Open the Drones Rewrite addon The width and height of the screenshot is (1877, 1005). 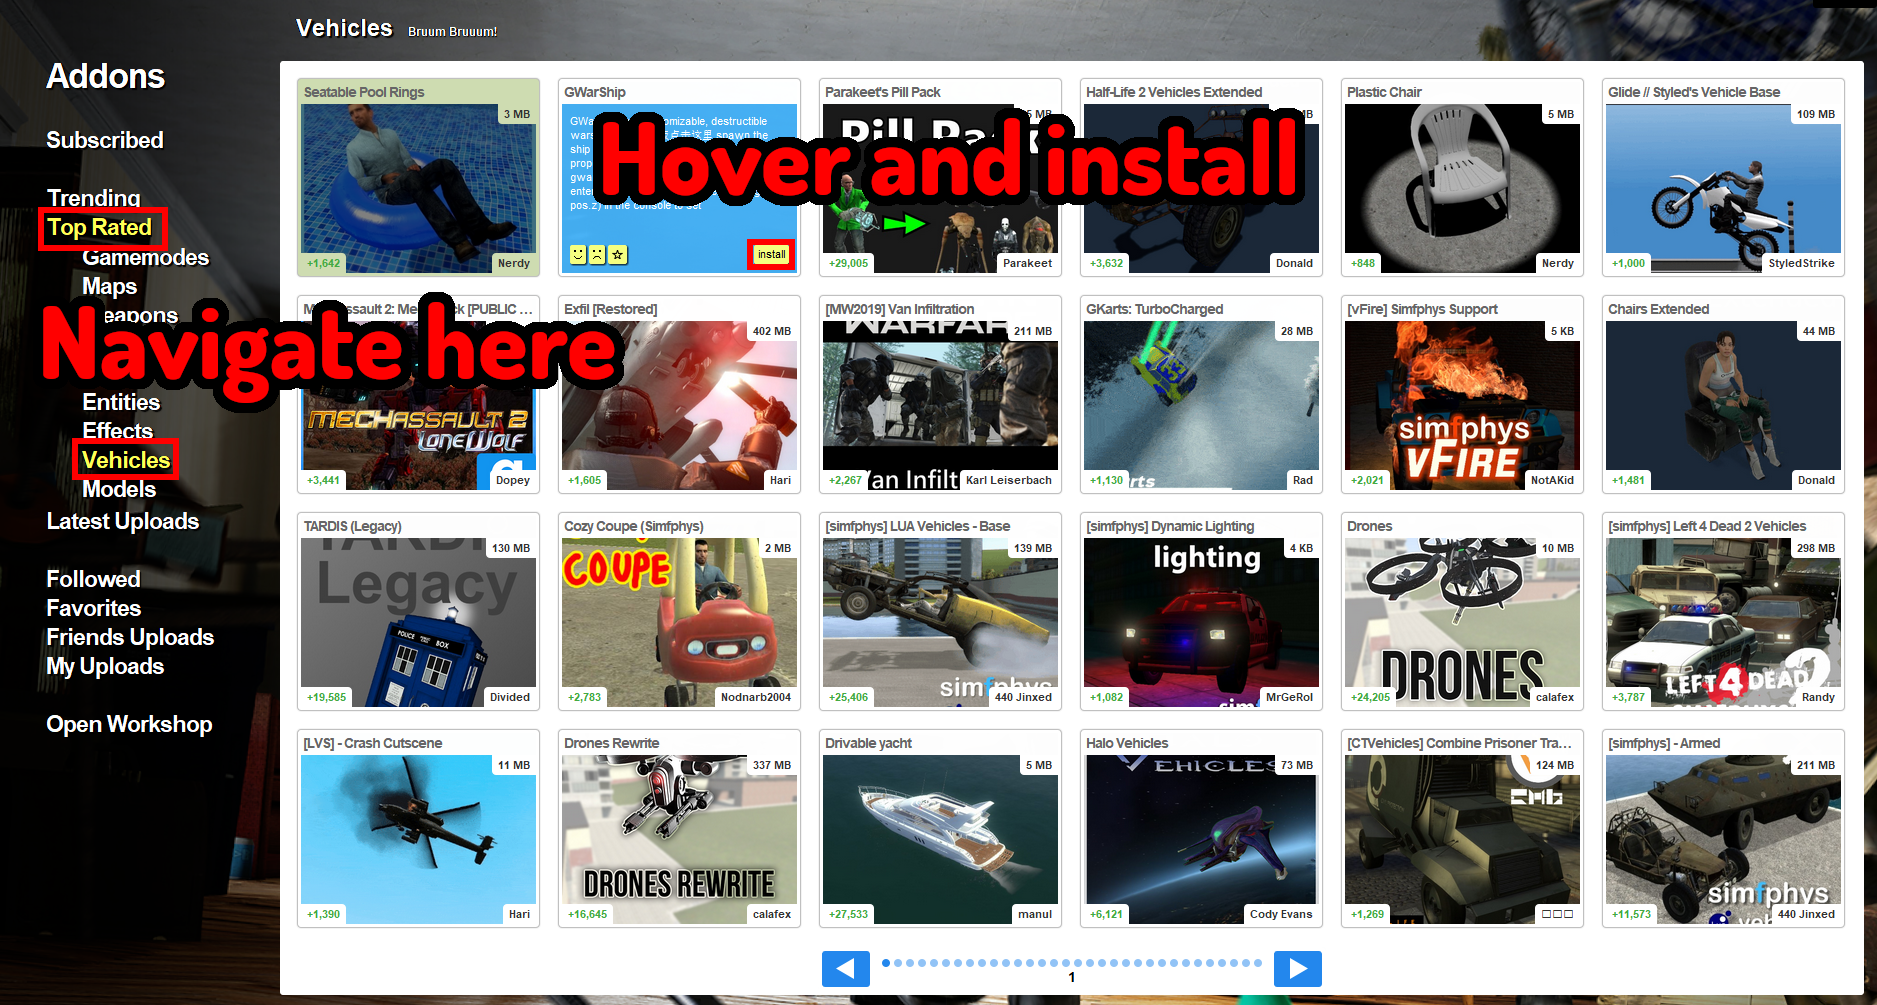point(679,828)
